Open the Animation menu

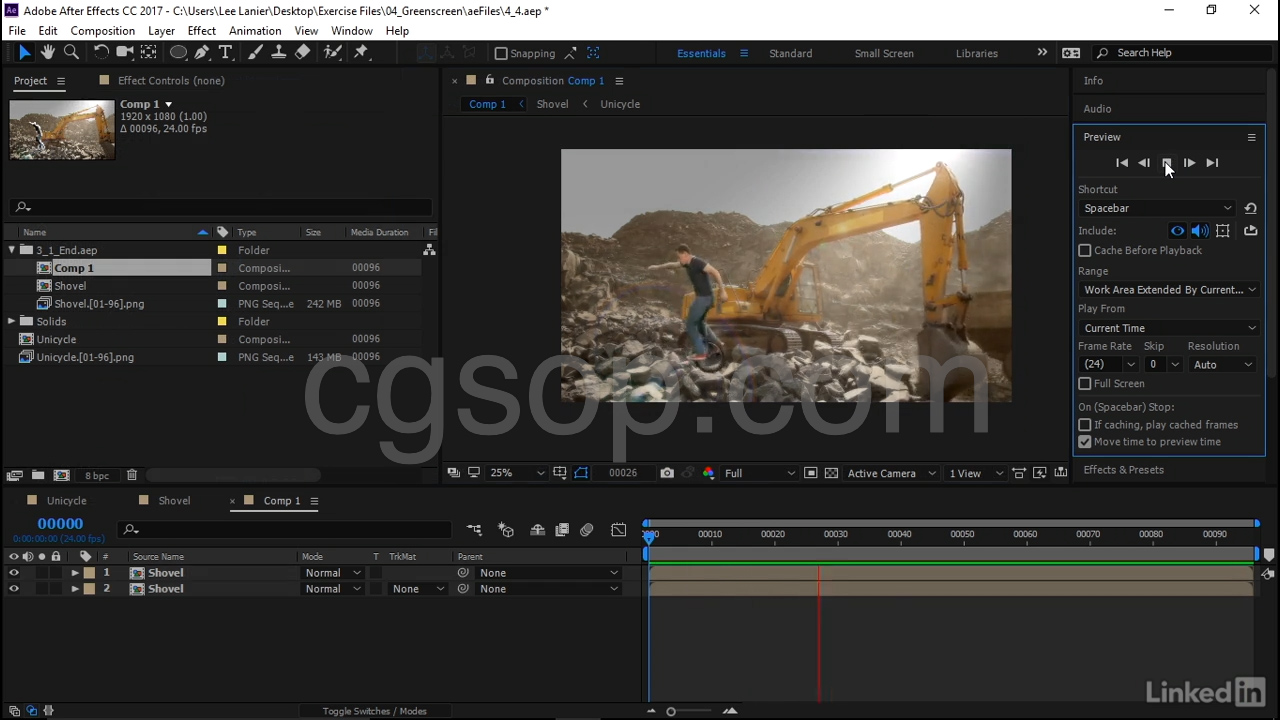coord(255,31)
